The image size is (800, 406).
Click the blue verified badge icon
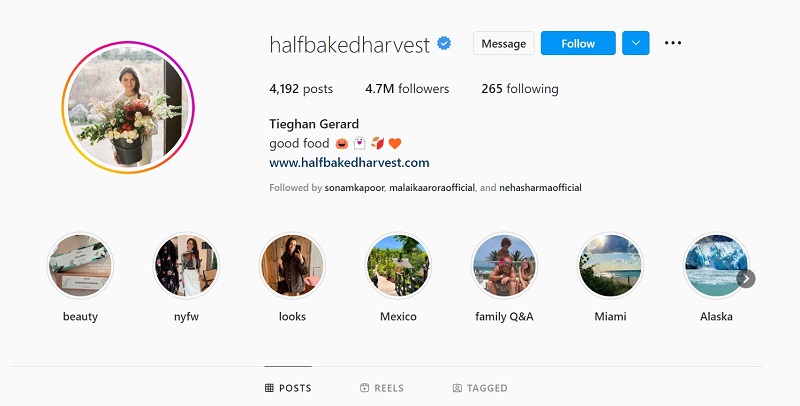[x=444, y=43]
